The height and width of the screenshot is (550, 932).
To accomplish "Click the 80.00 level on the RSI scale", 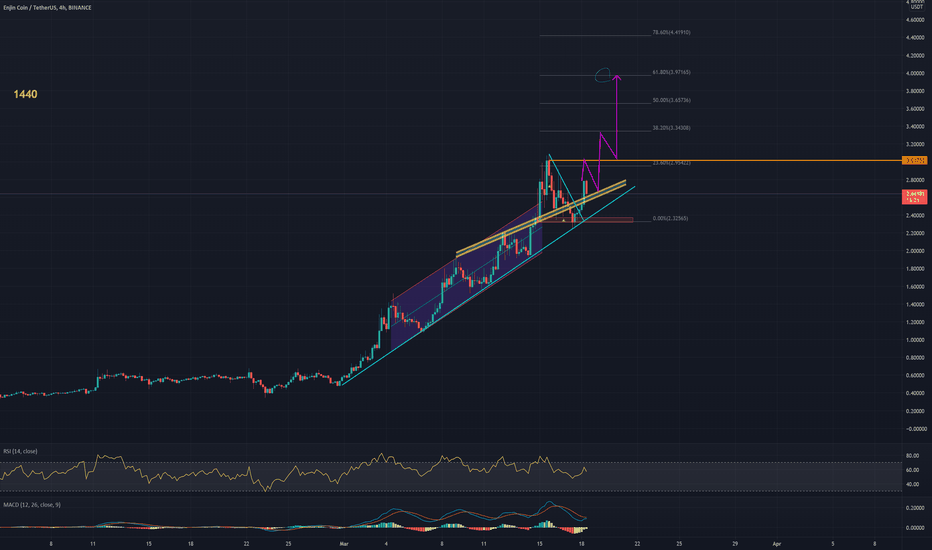I will click(x=912, y=456).
